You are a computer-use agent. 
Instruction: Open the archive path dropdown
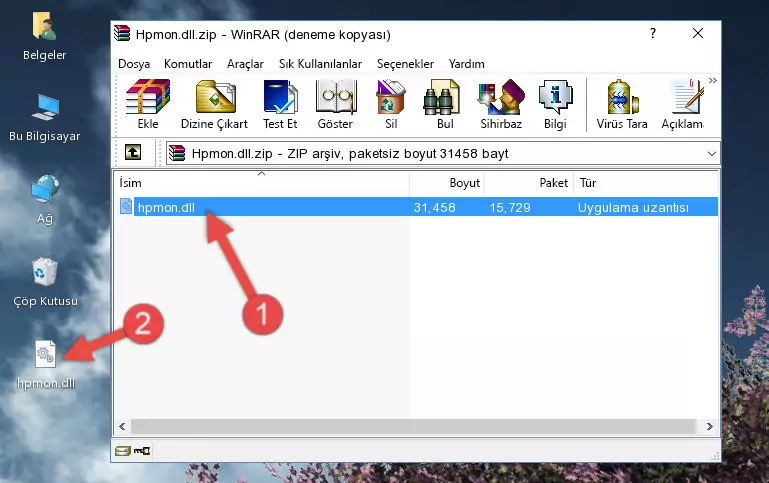click(x=712, y=153)
